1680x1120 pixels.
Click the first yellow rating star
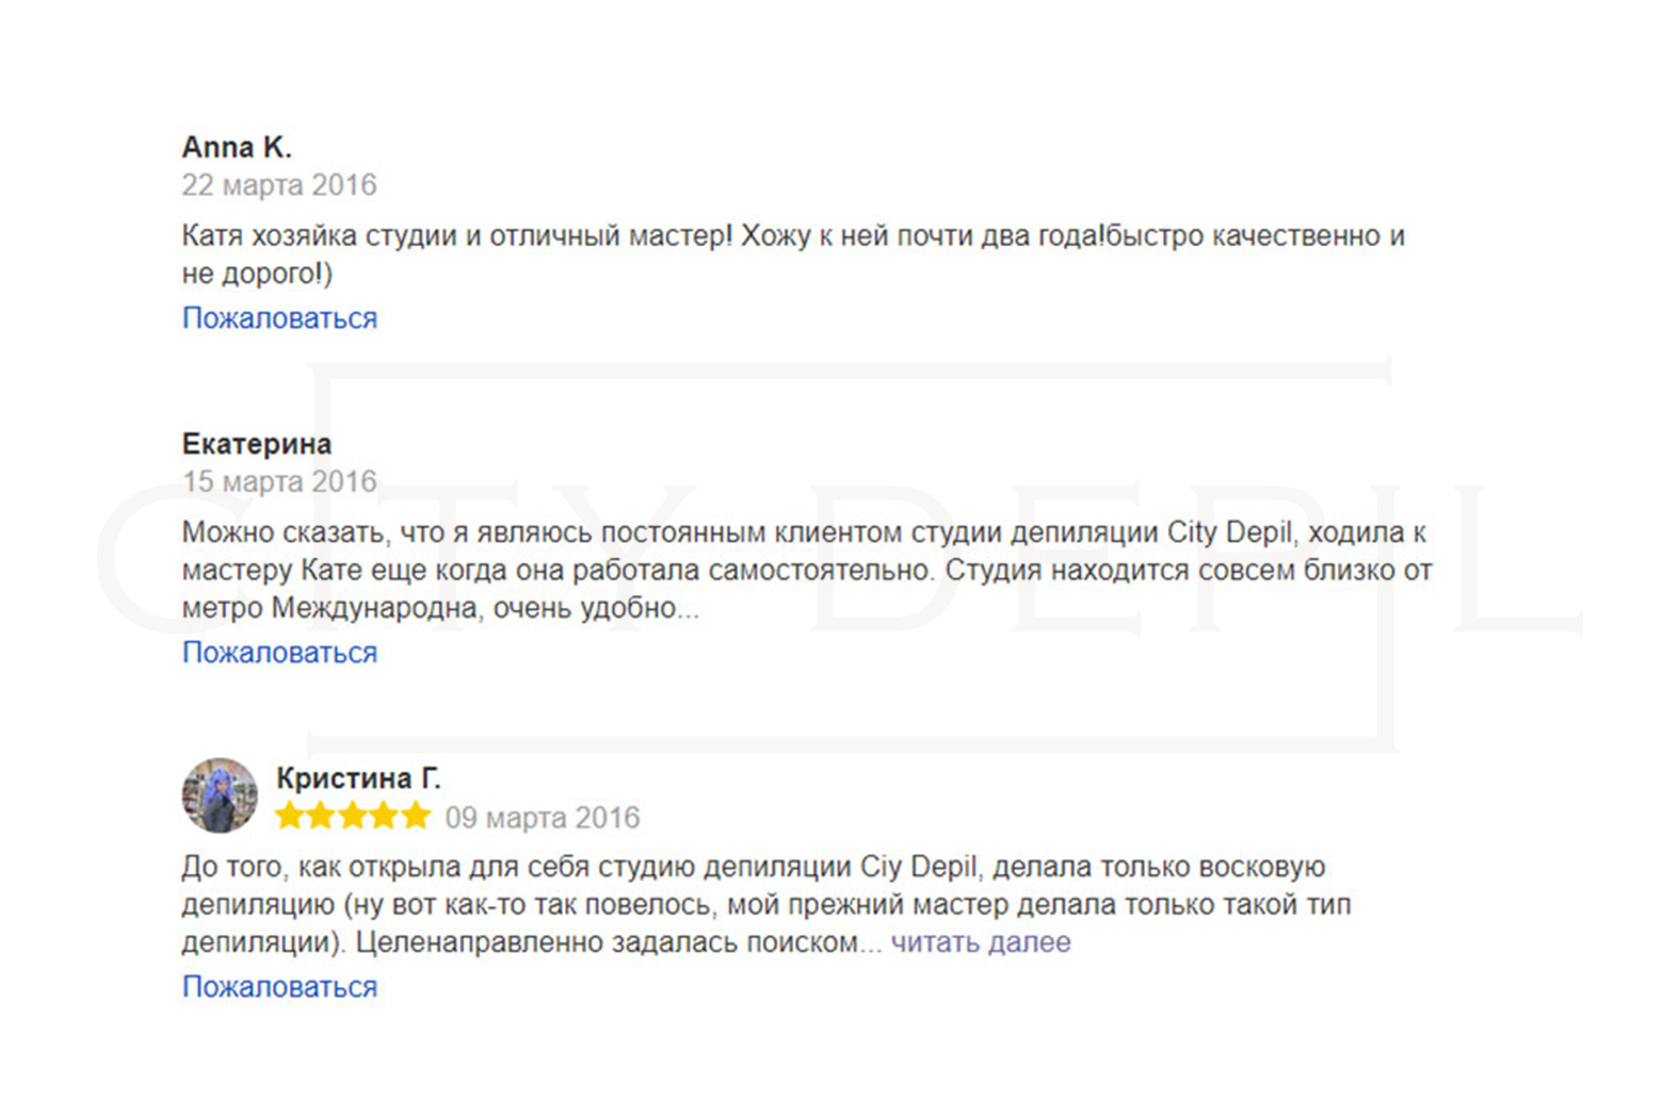click(x=290, y=816)
